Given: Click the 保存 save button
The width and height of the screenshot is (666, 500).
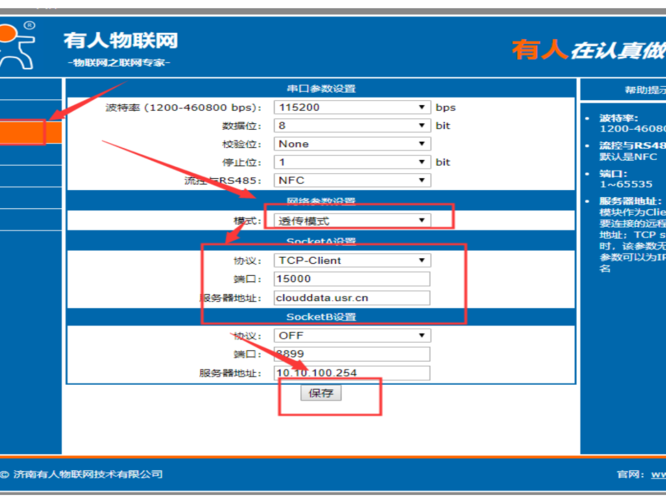Looking at the screenshot, I should (x=321, y=393).
